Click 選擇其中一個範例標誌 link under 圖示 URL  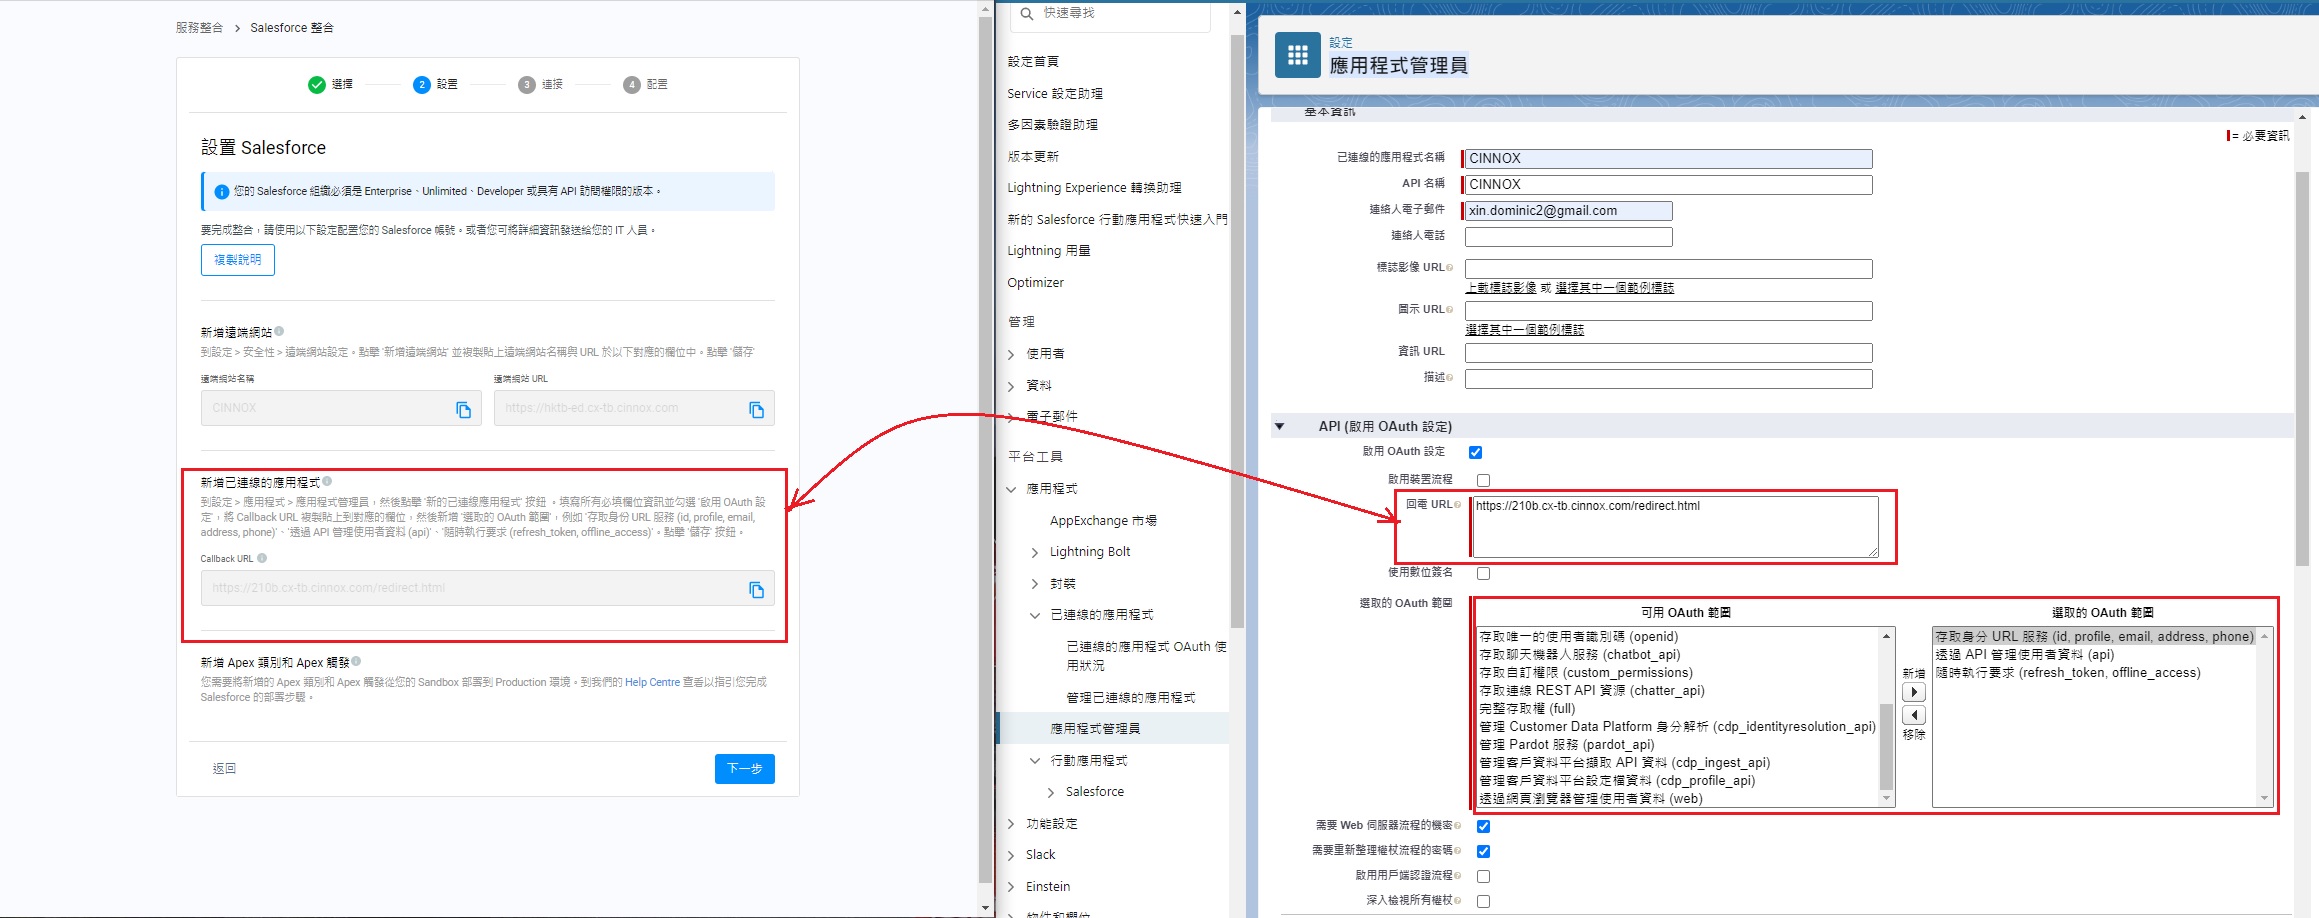click(x=1525, y=330)
